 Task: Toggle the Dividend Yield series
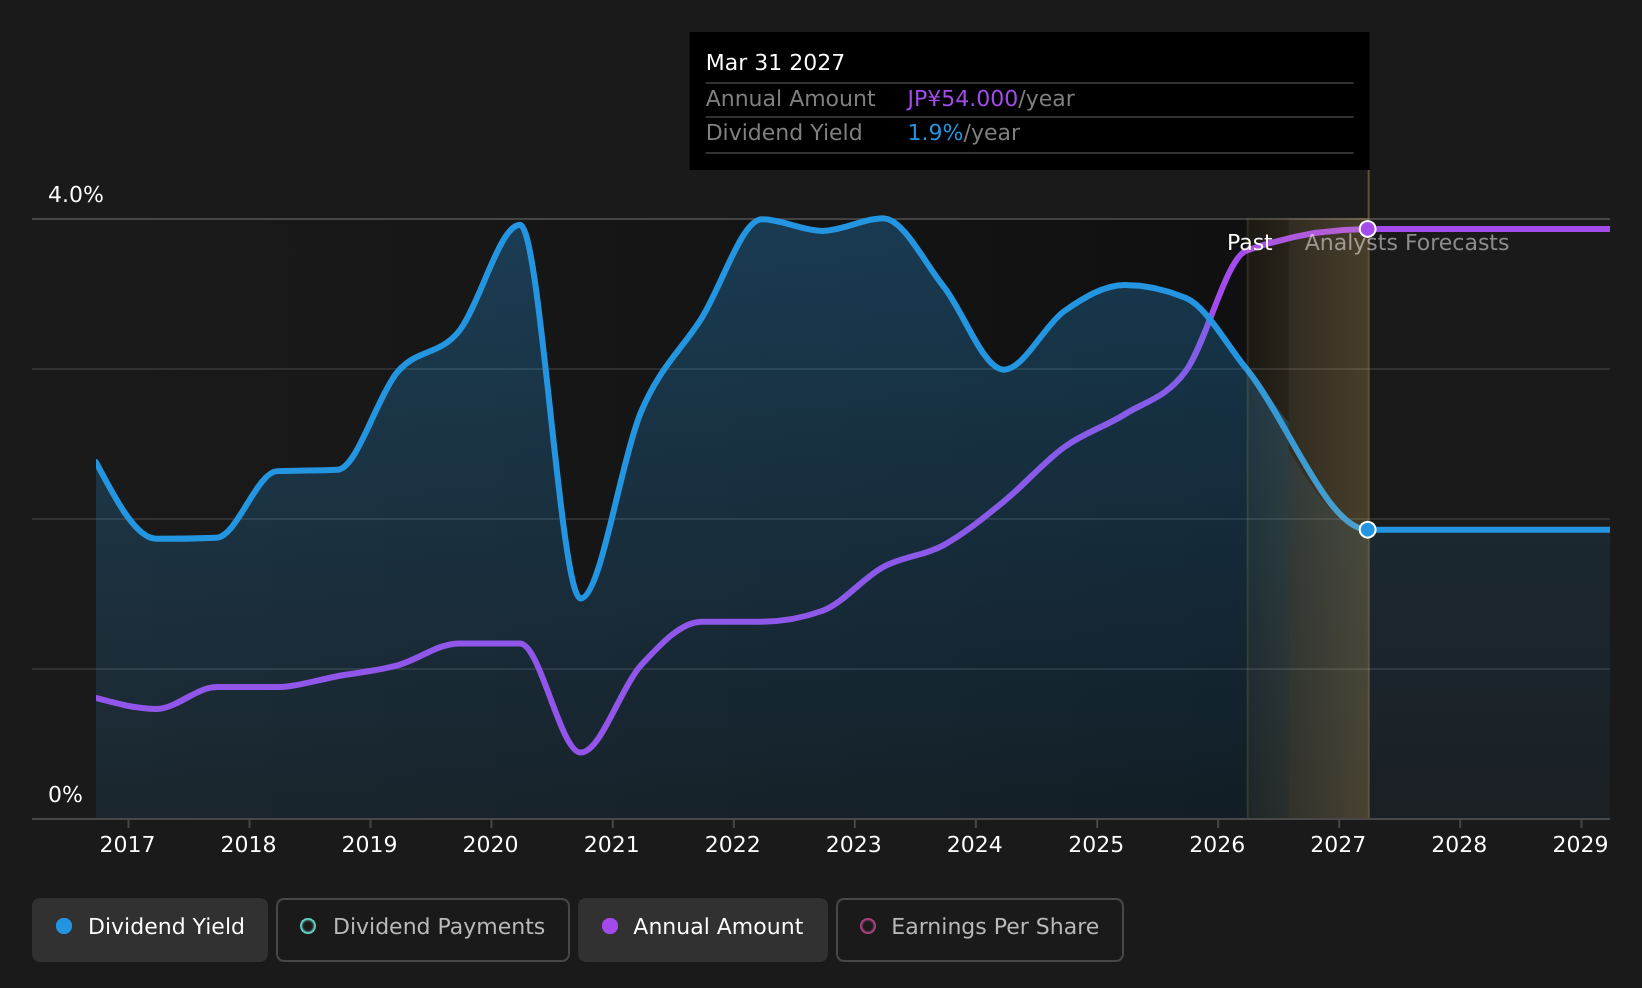(x=150, y=929)
